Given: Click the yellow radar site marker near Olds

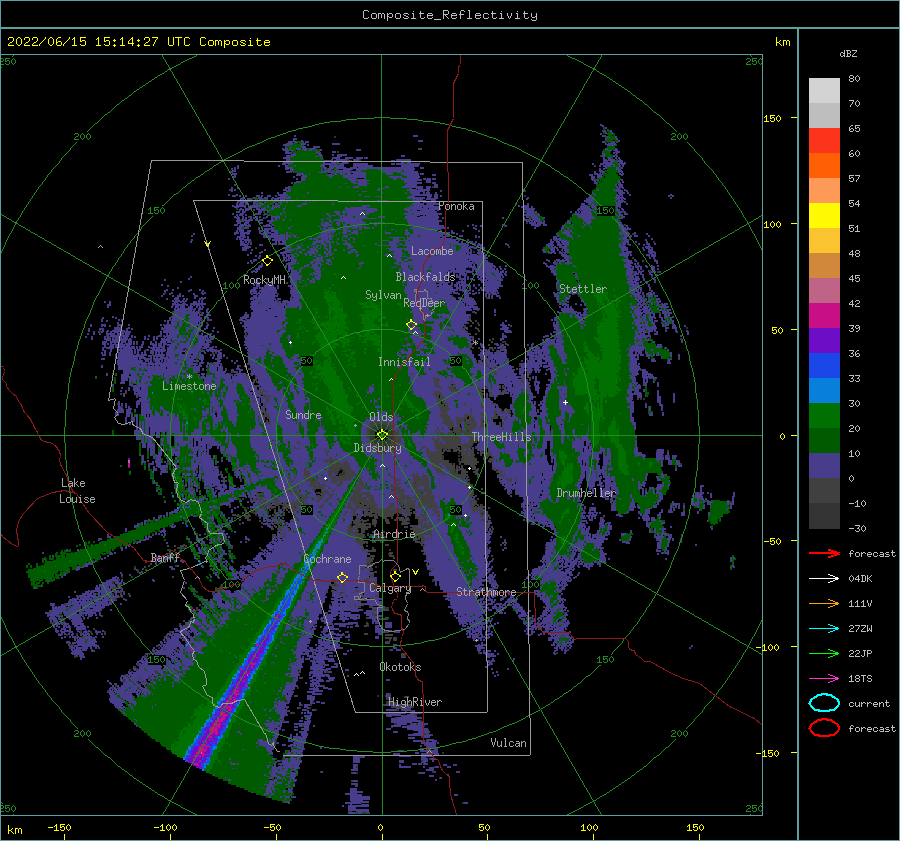Looking at the screenshot, I should coord(382,435).
